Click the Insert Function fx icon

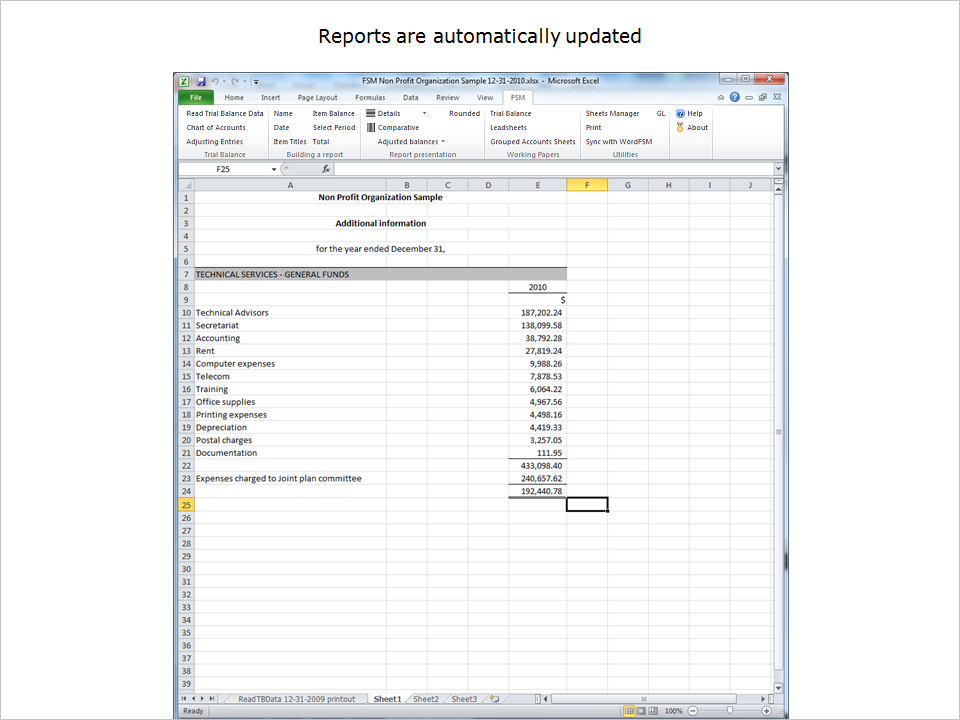326,170
